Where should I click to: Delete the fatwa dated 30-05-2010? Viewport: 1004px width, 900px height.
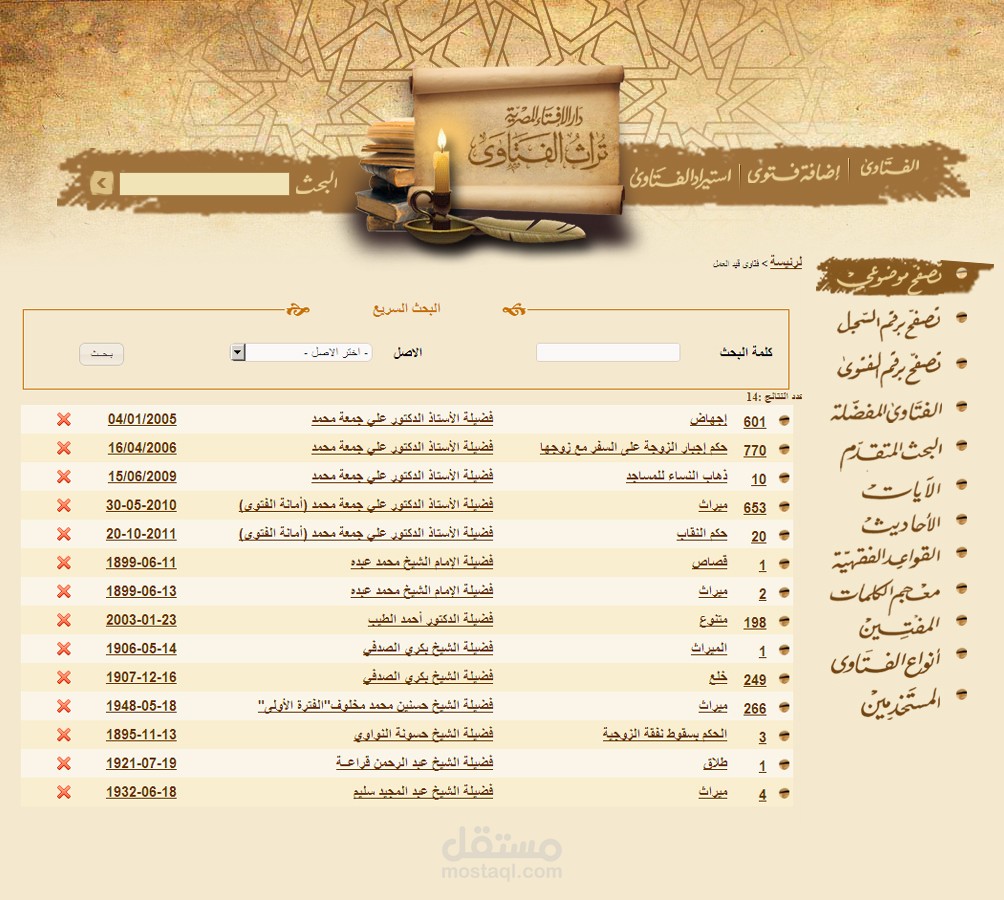[x=63, y=506]
